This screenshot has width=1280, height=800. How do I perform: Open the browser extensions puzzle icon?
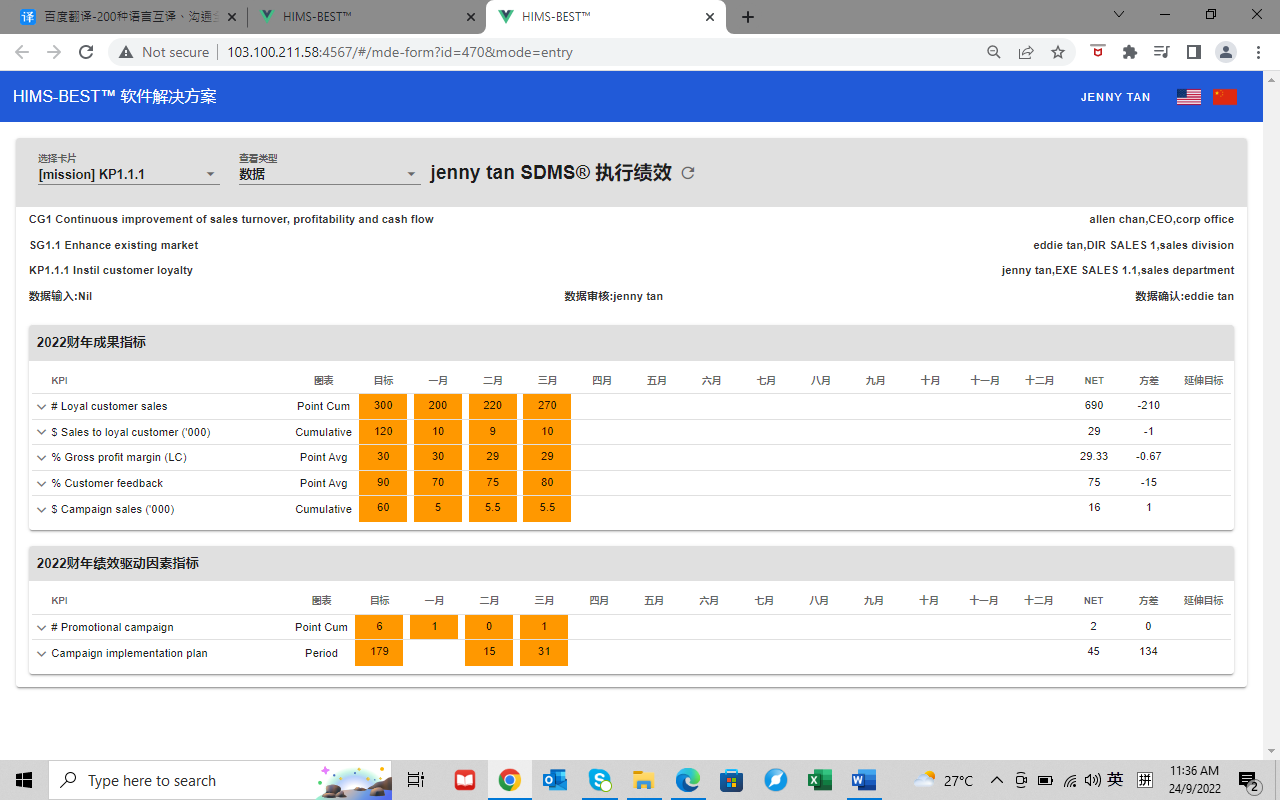(1130, 52)
